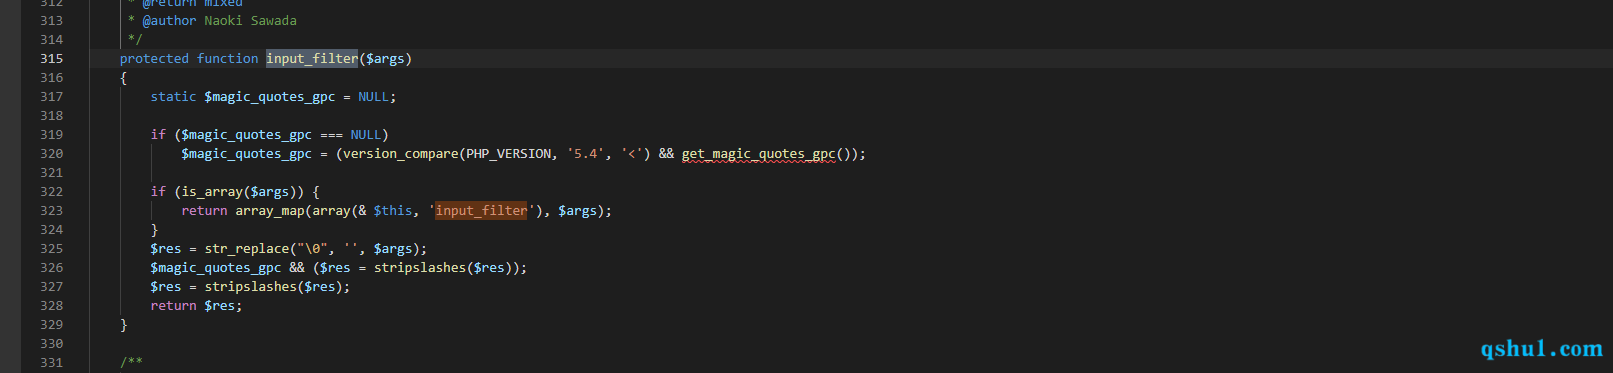This screenshot has height=373, width=1613.
Task: Click line number 326 in the gutter
Action: pos(51,268)
